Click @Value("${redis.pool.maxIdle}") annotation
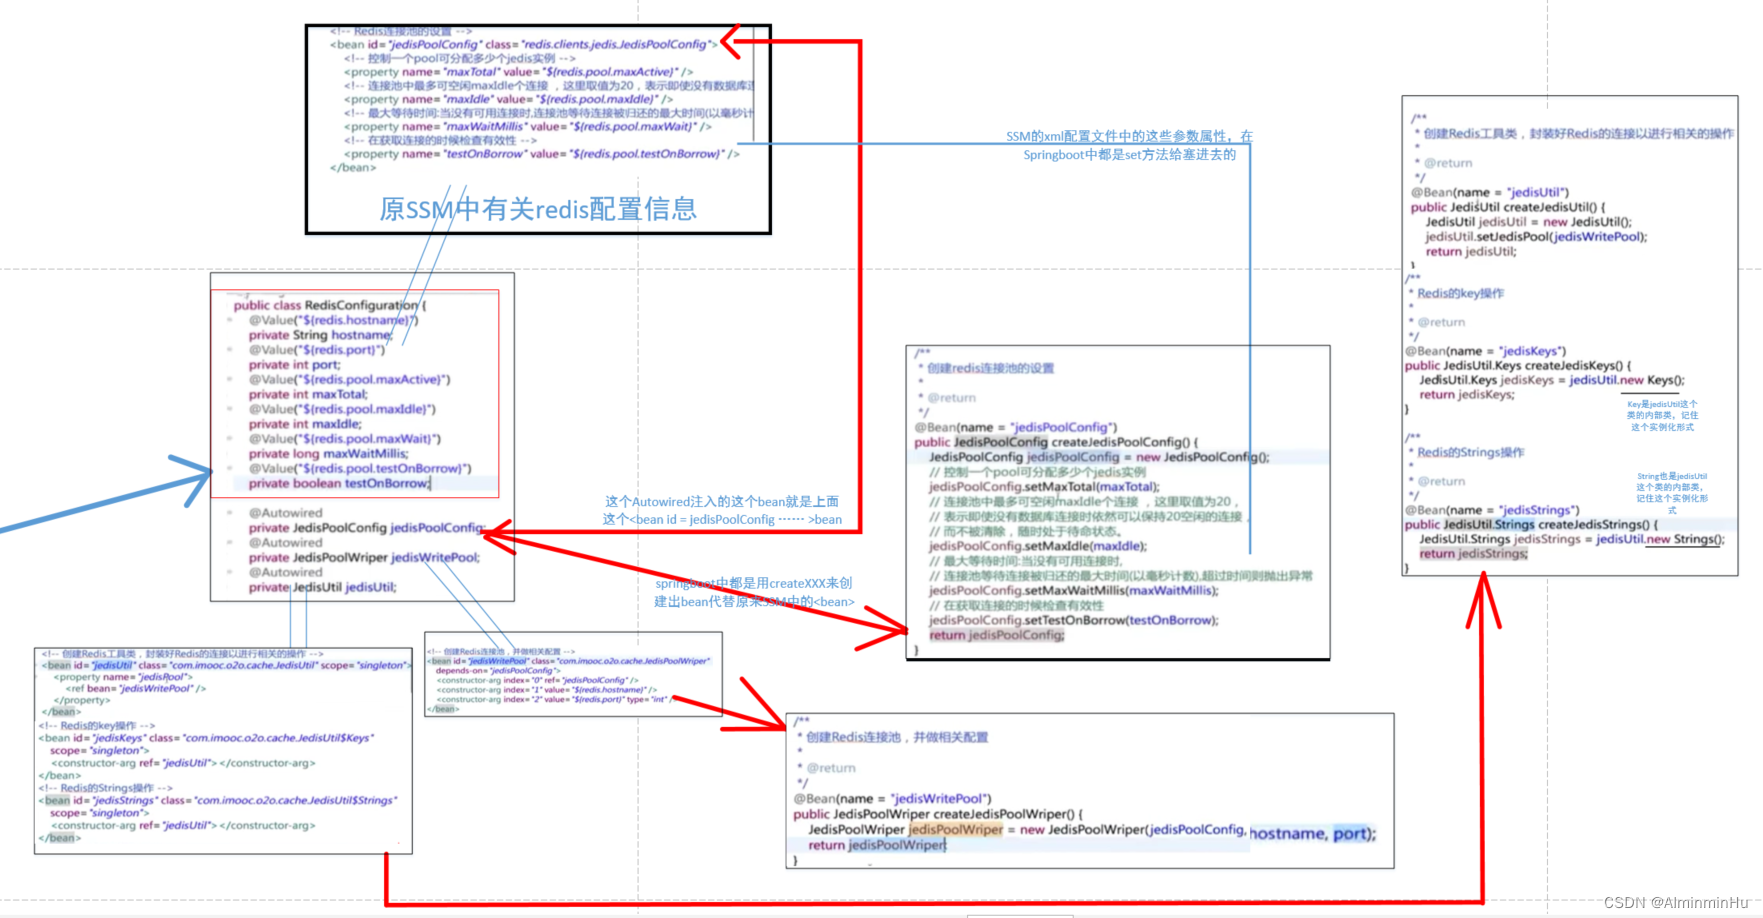The height and width of the screenshot is (918, 1763). [x=342, y=409]
